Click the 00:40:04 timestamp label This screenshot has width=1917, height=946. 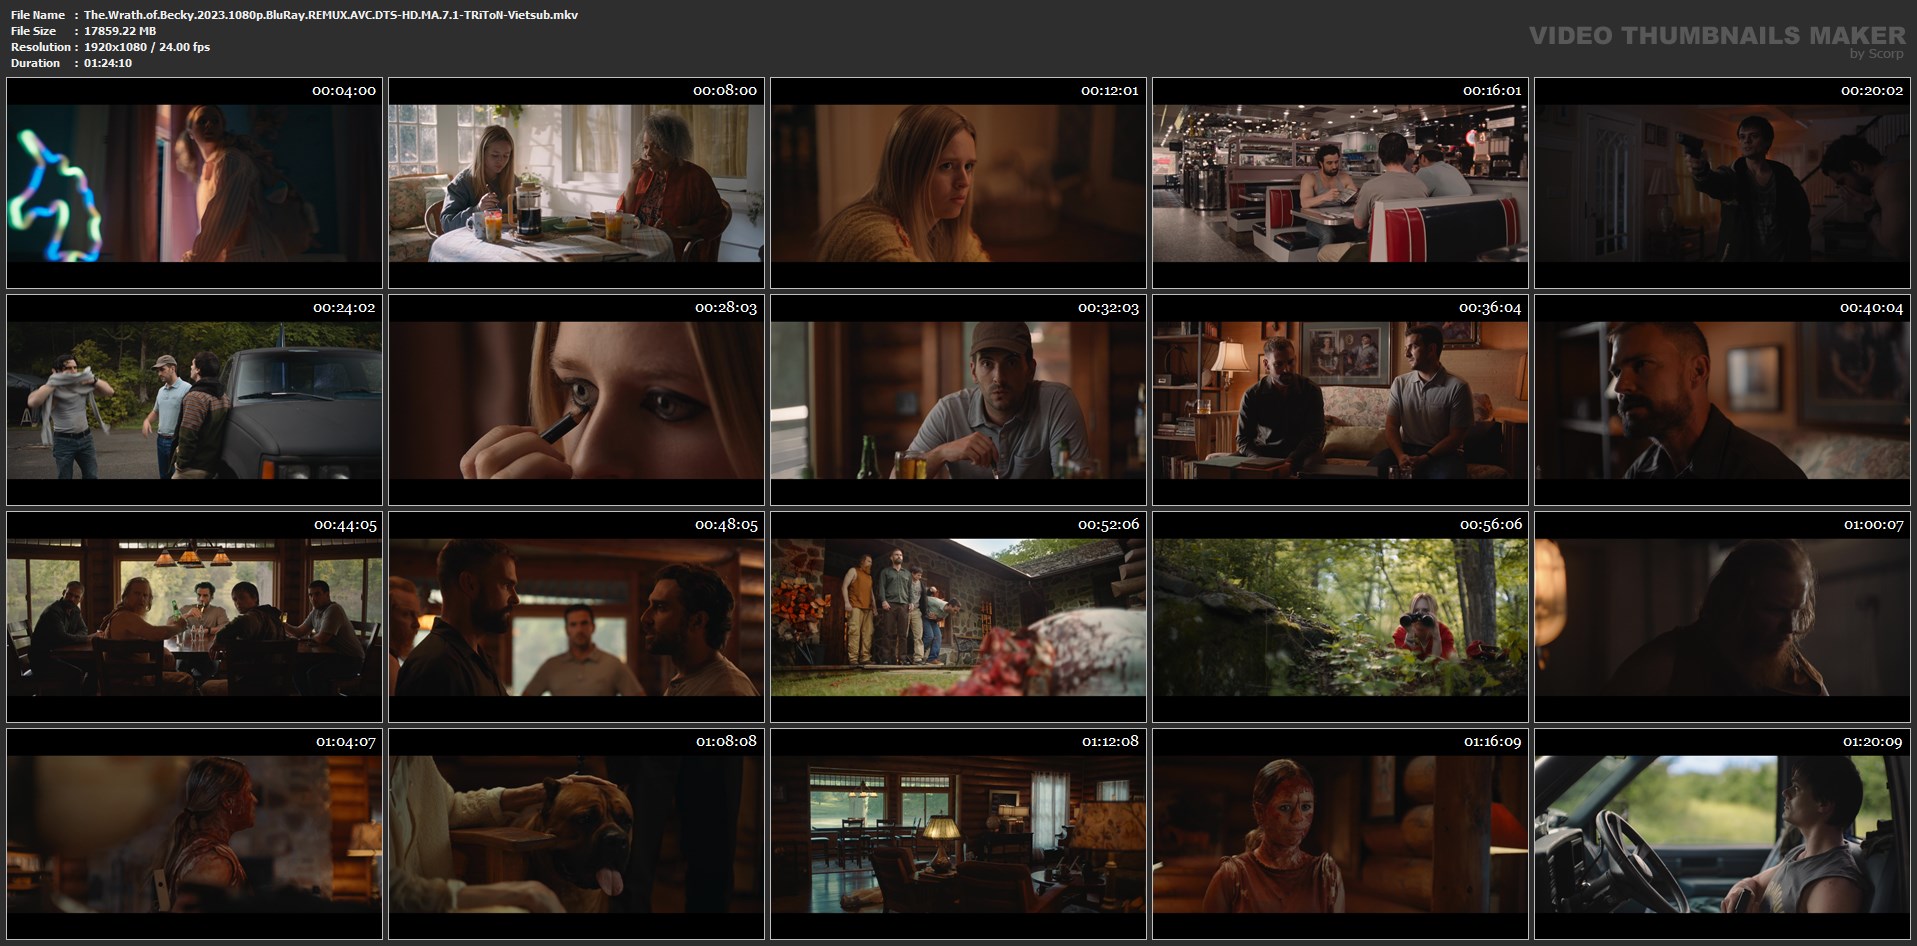coord(1872,308)
